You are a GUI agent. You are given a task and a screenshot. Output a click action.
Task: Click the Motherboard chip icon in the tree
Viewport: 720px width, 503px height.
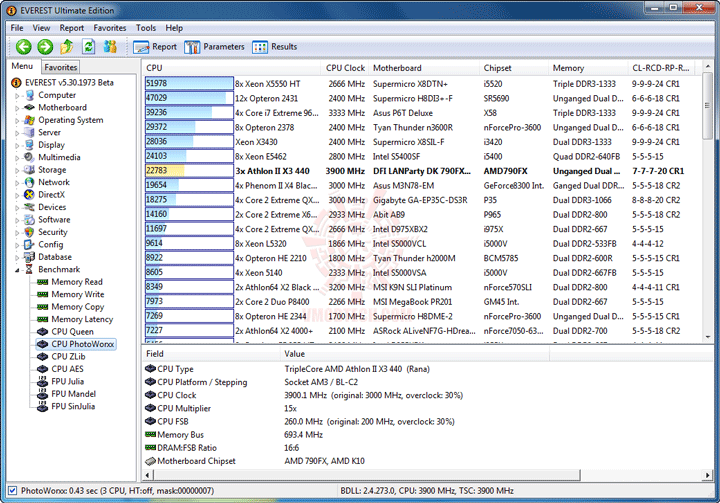point(29,107)
